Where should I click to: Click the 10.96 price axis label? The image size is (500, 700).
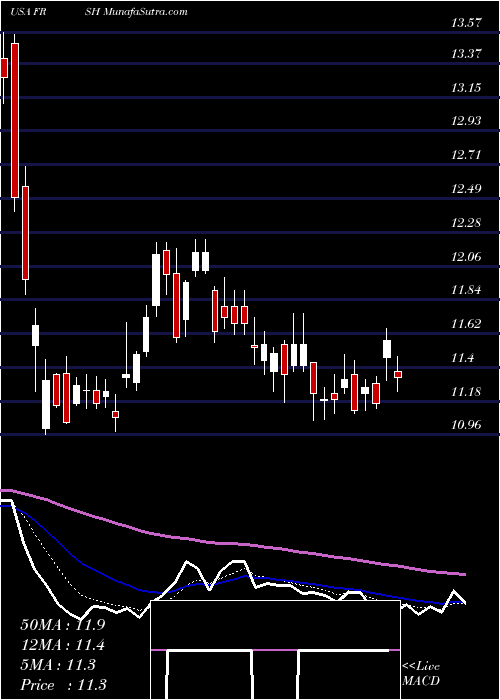pyautogui.click(x=467, y=425)
